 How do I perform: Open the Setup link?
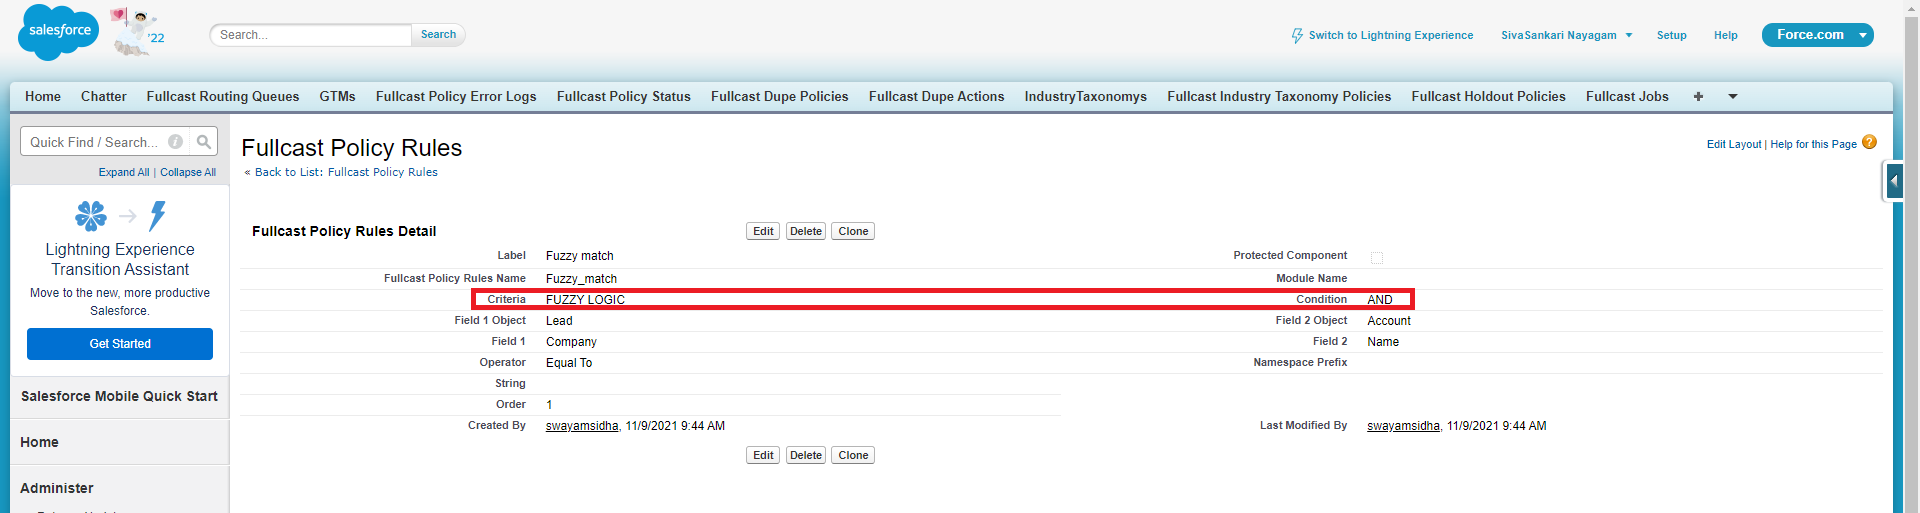(x=1671, y=35)
